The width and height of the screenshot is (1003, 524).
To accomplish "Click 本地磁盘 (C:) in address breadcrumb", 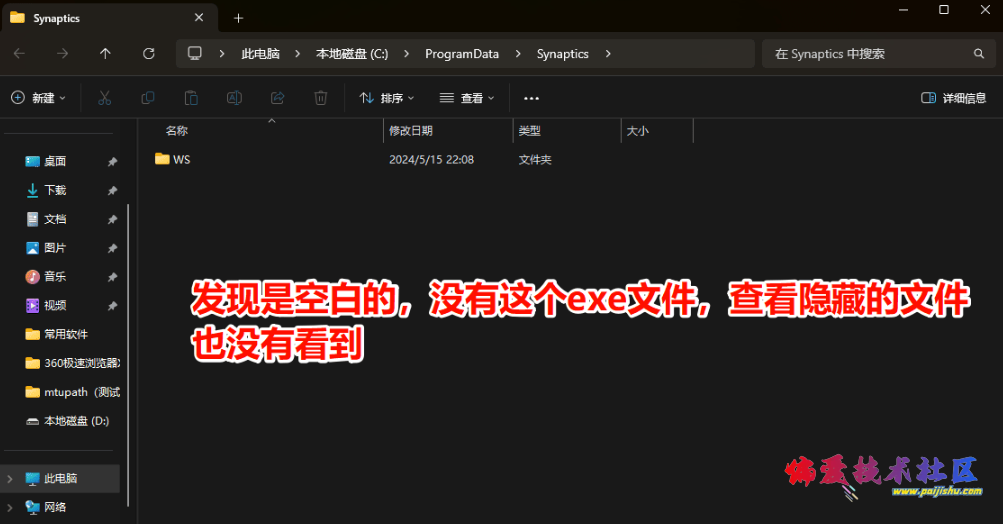I will click(x=352, y=54).
